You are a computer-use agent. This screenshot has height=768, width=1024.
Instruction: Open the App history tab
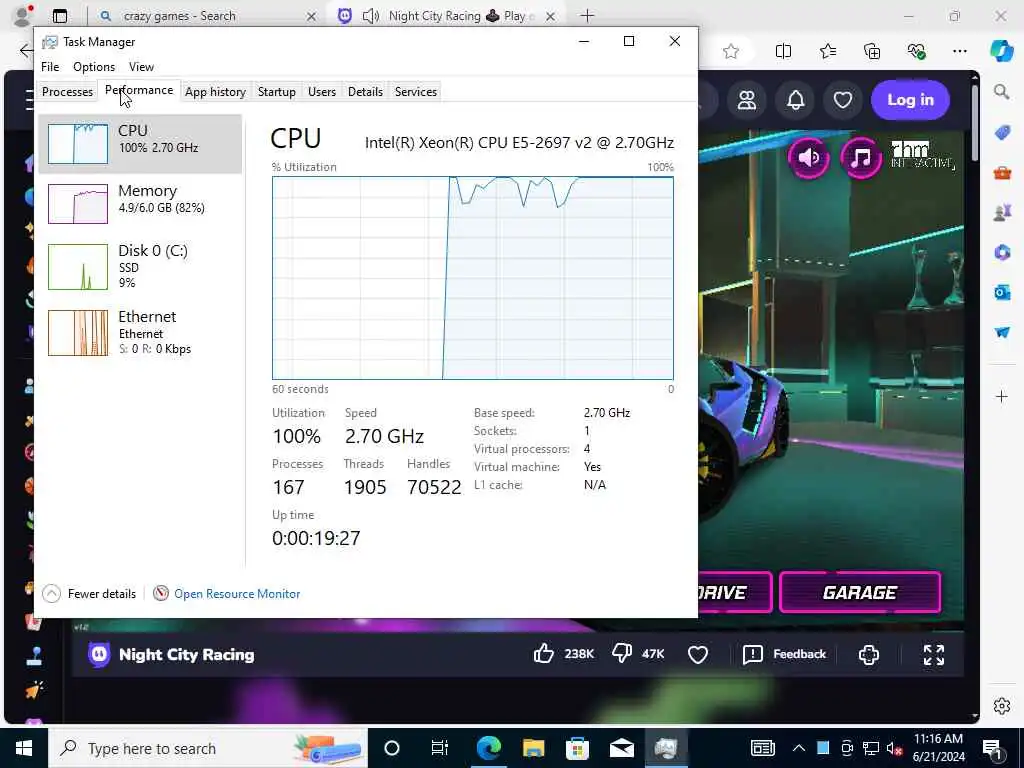coord(215,92)
